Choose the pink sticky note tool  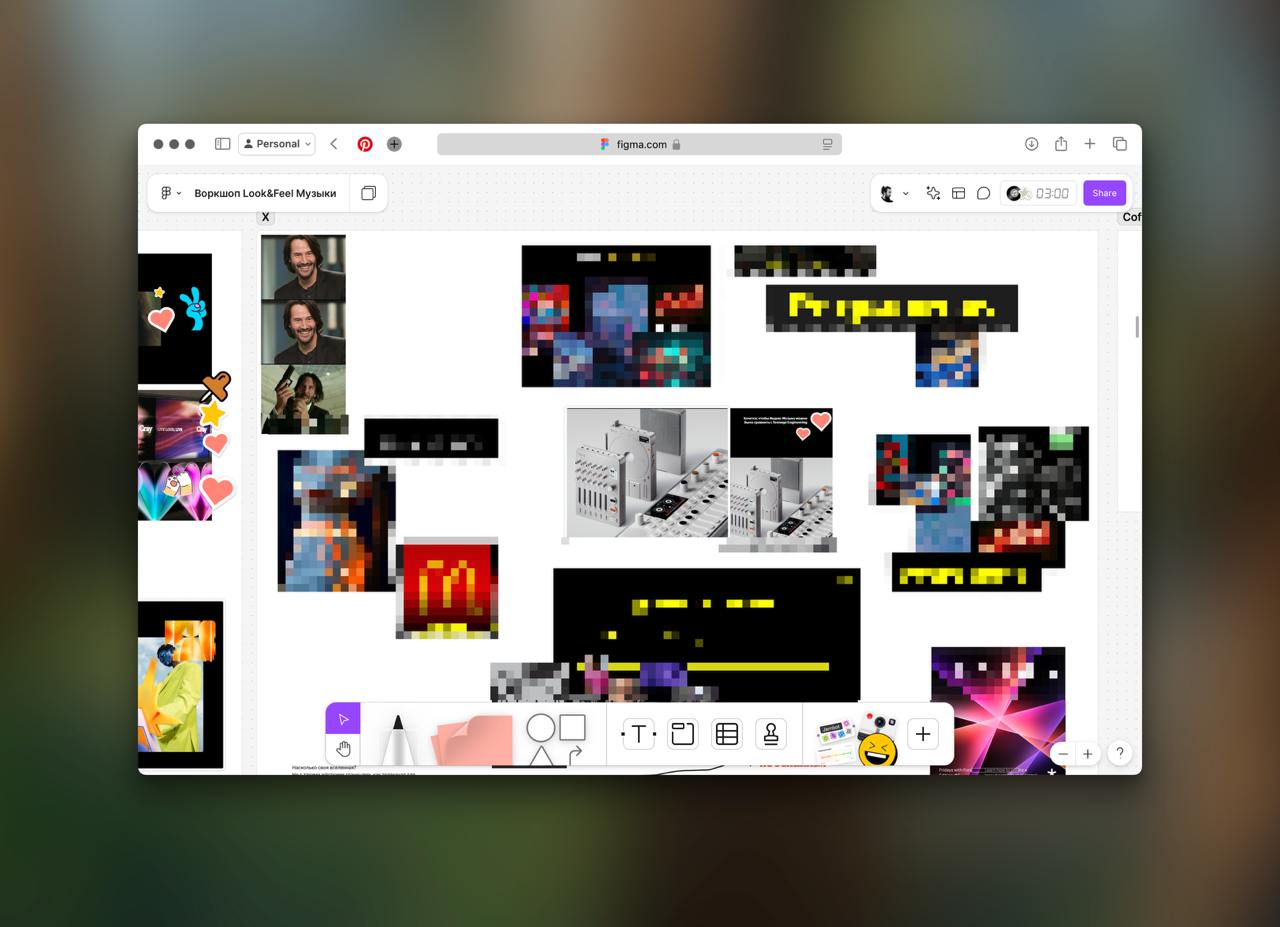coord(471,741)
